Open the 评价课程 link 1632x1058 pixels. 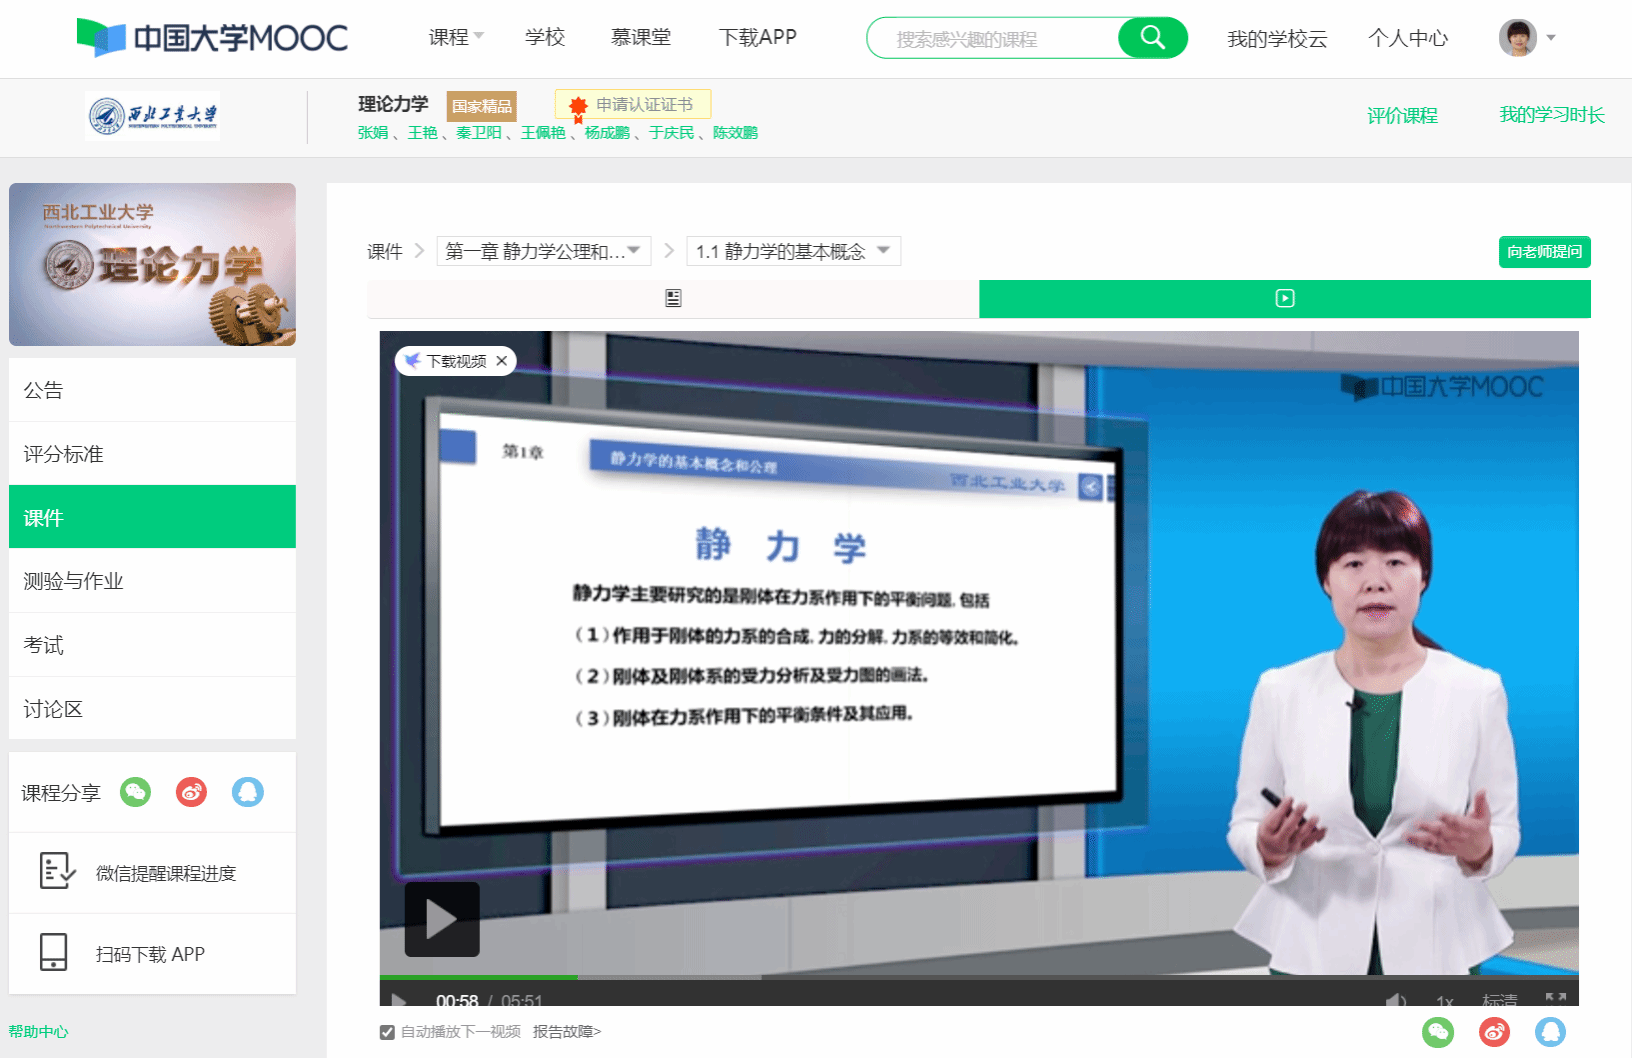[1402, 115]
